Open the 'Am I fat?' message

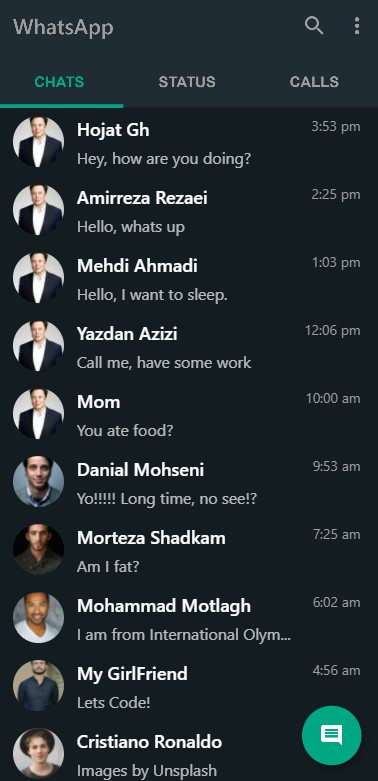tap(108, 566)
